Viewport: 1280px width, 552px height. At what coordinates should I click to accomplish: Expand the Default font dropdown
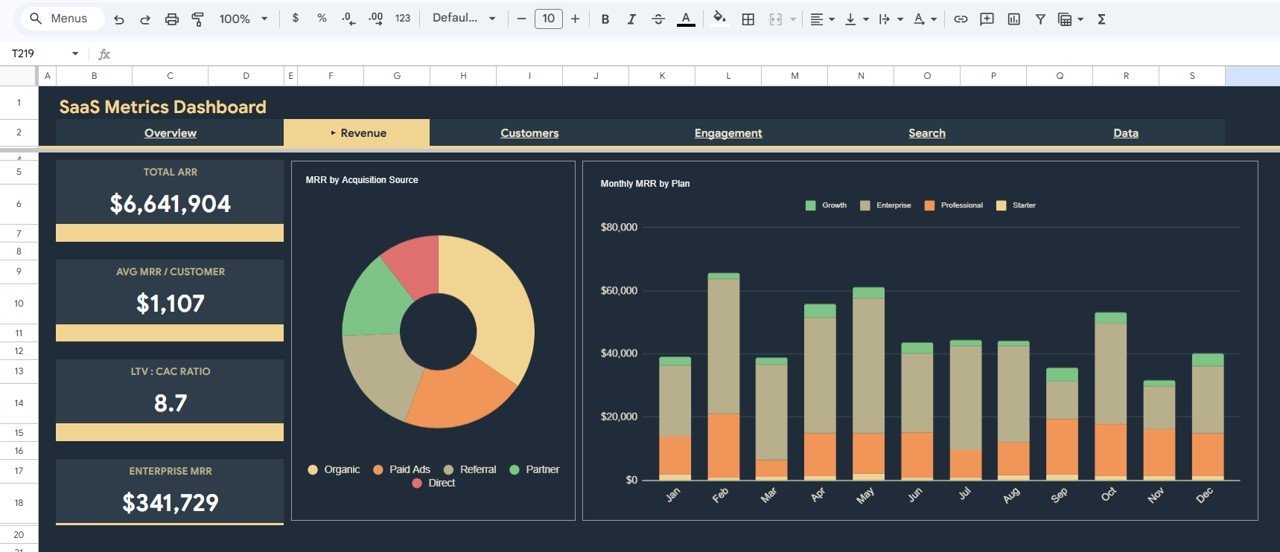pos(464,19)
